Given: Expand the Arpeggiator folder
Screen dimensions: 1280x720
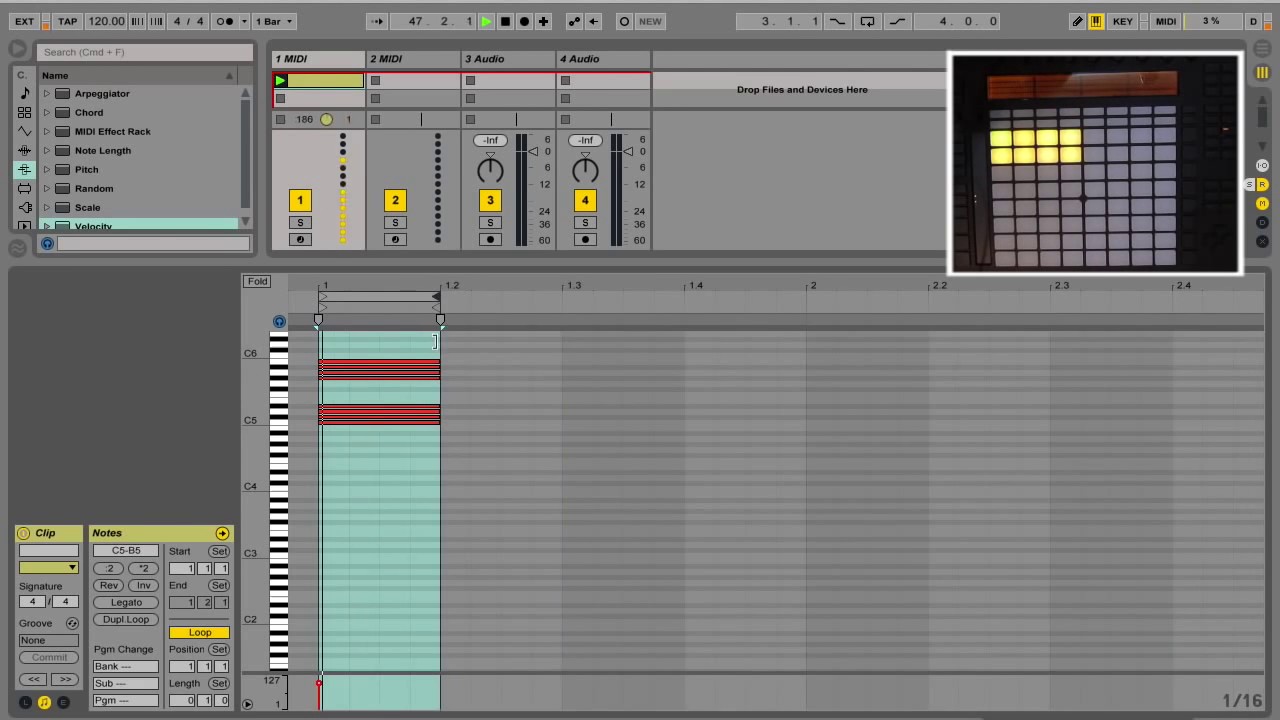Looking at the screenshot, I should (x=46, y=94).
